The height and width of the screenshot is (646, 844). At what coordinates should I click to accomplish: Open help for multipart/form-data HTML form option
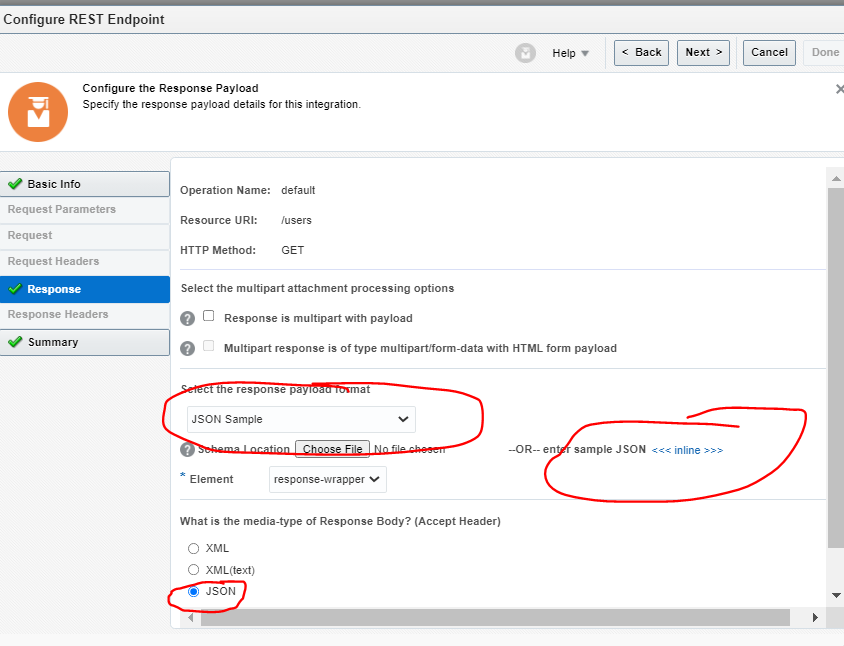click(187, 349)
